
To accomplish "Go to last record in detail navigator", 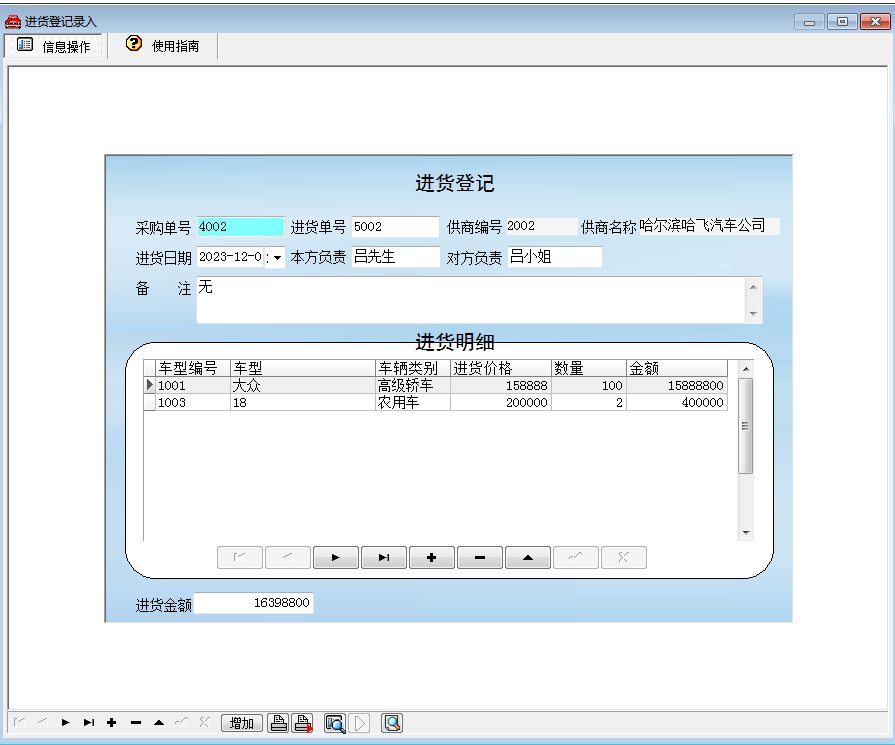I will tap(384, 557).
